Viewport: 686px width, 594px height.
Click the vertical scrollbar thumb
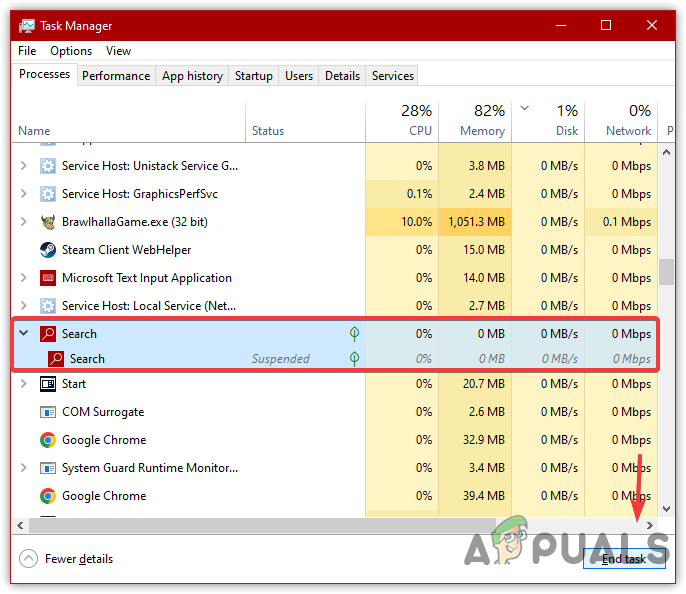pyautogui.click(x=666, y=272)
